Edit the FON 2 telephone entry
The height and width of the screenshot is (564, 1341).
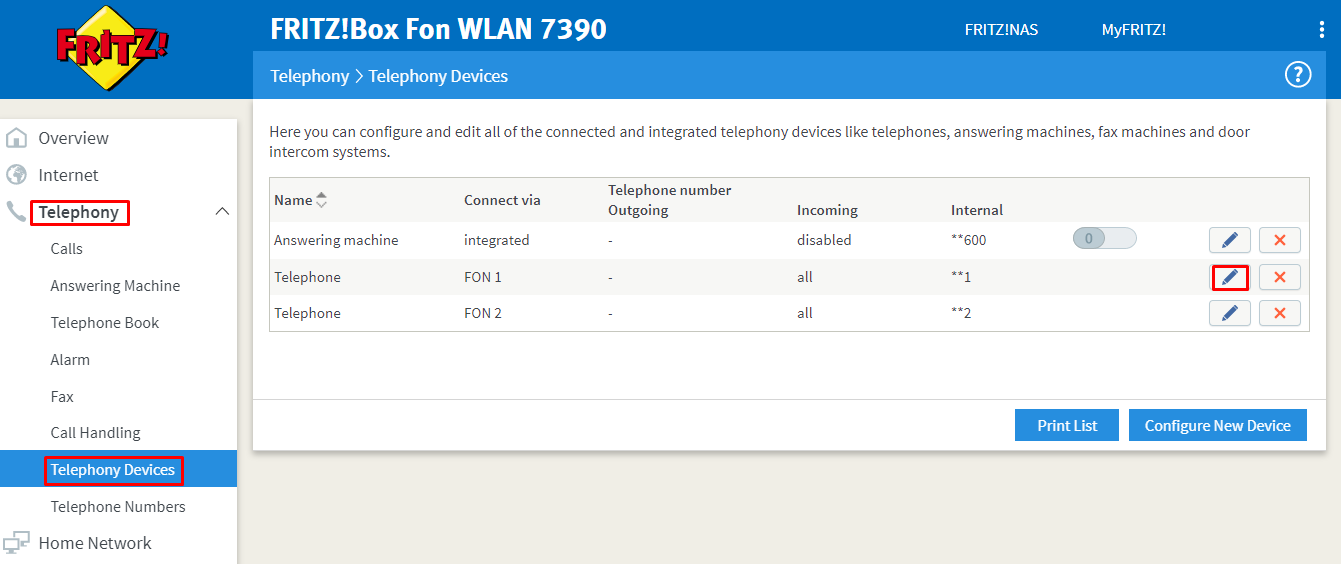pos(1229,313)
